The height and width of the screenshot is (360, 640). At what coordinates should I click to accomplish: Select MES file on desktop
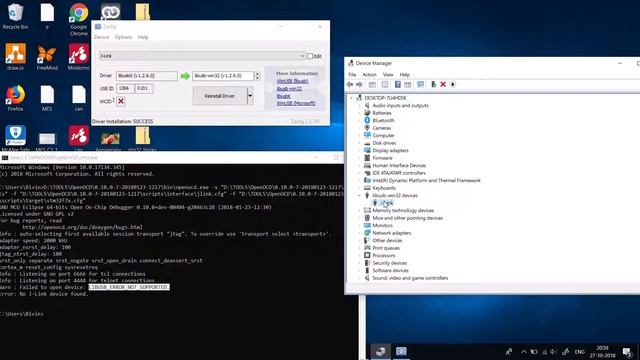pyautogui.click(x=47, y=98)
